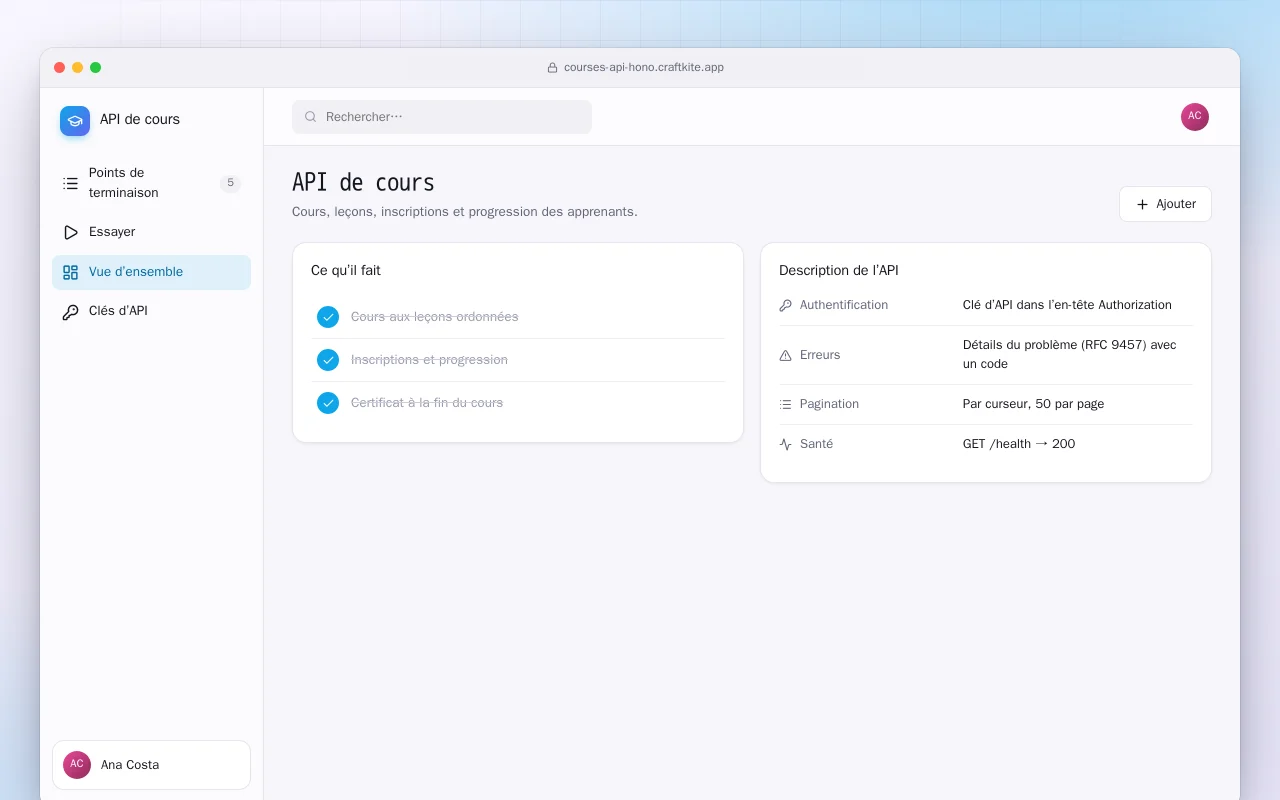The image size is (1280, 800).
Task: Click the graduation cap app logo
Action: [x=75, y=121]
